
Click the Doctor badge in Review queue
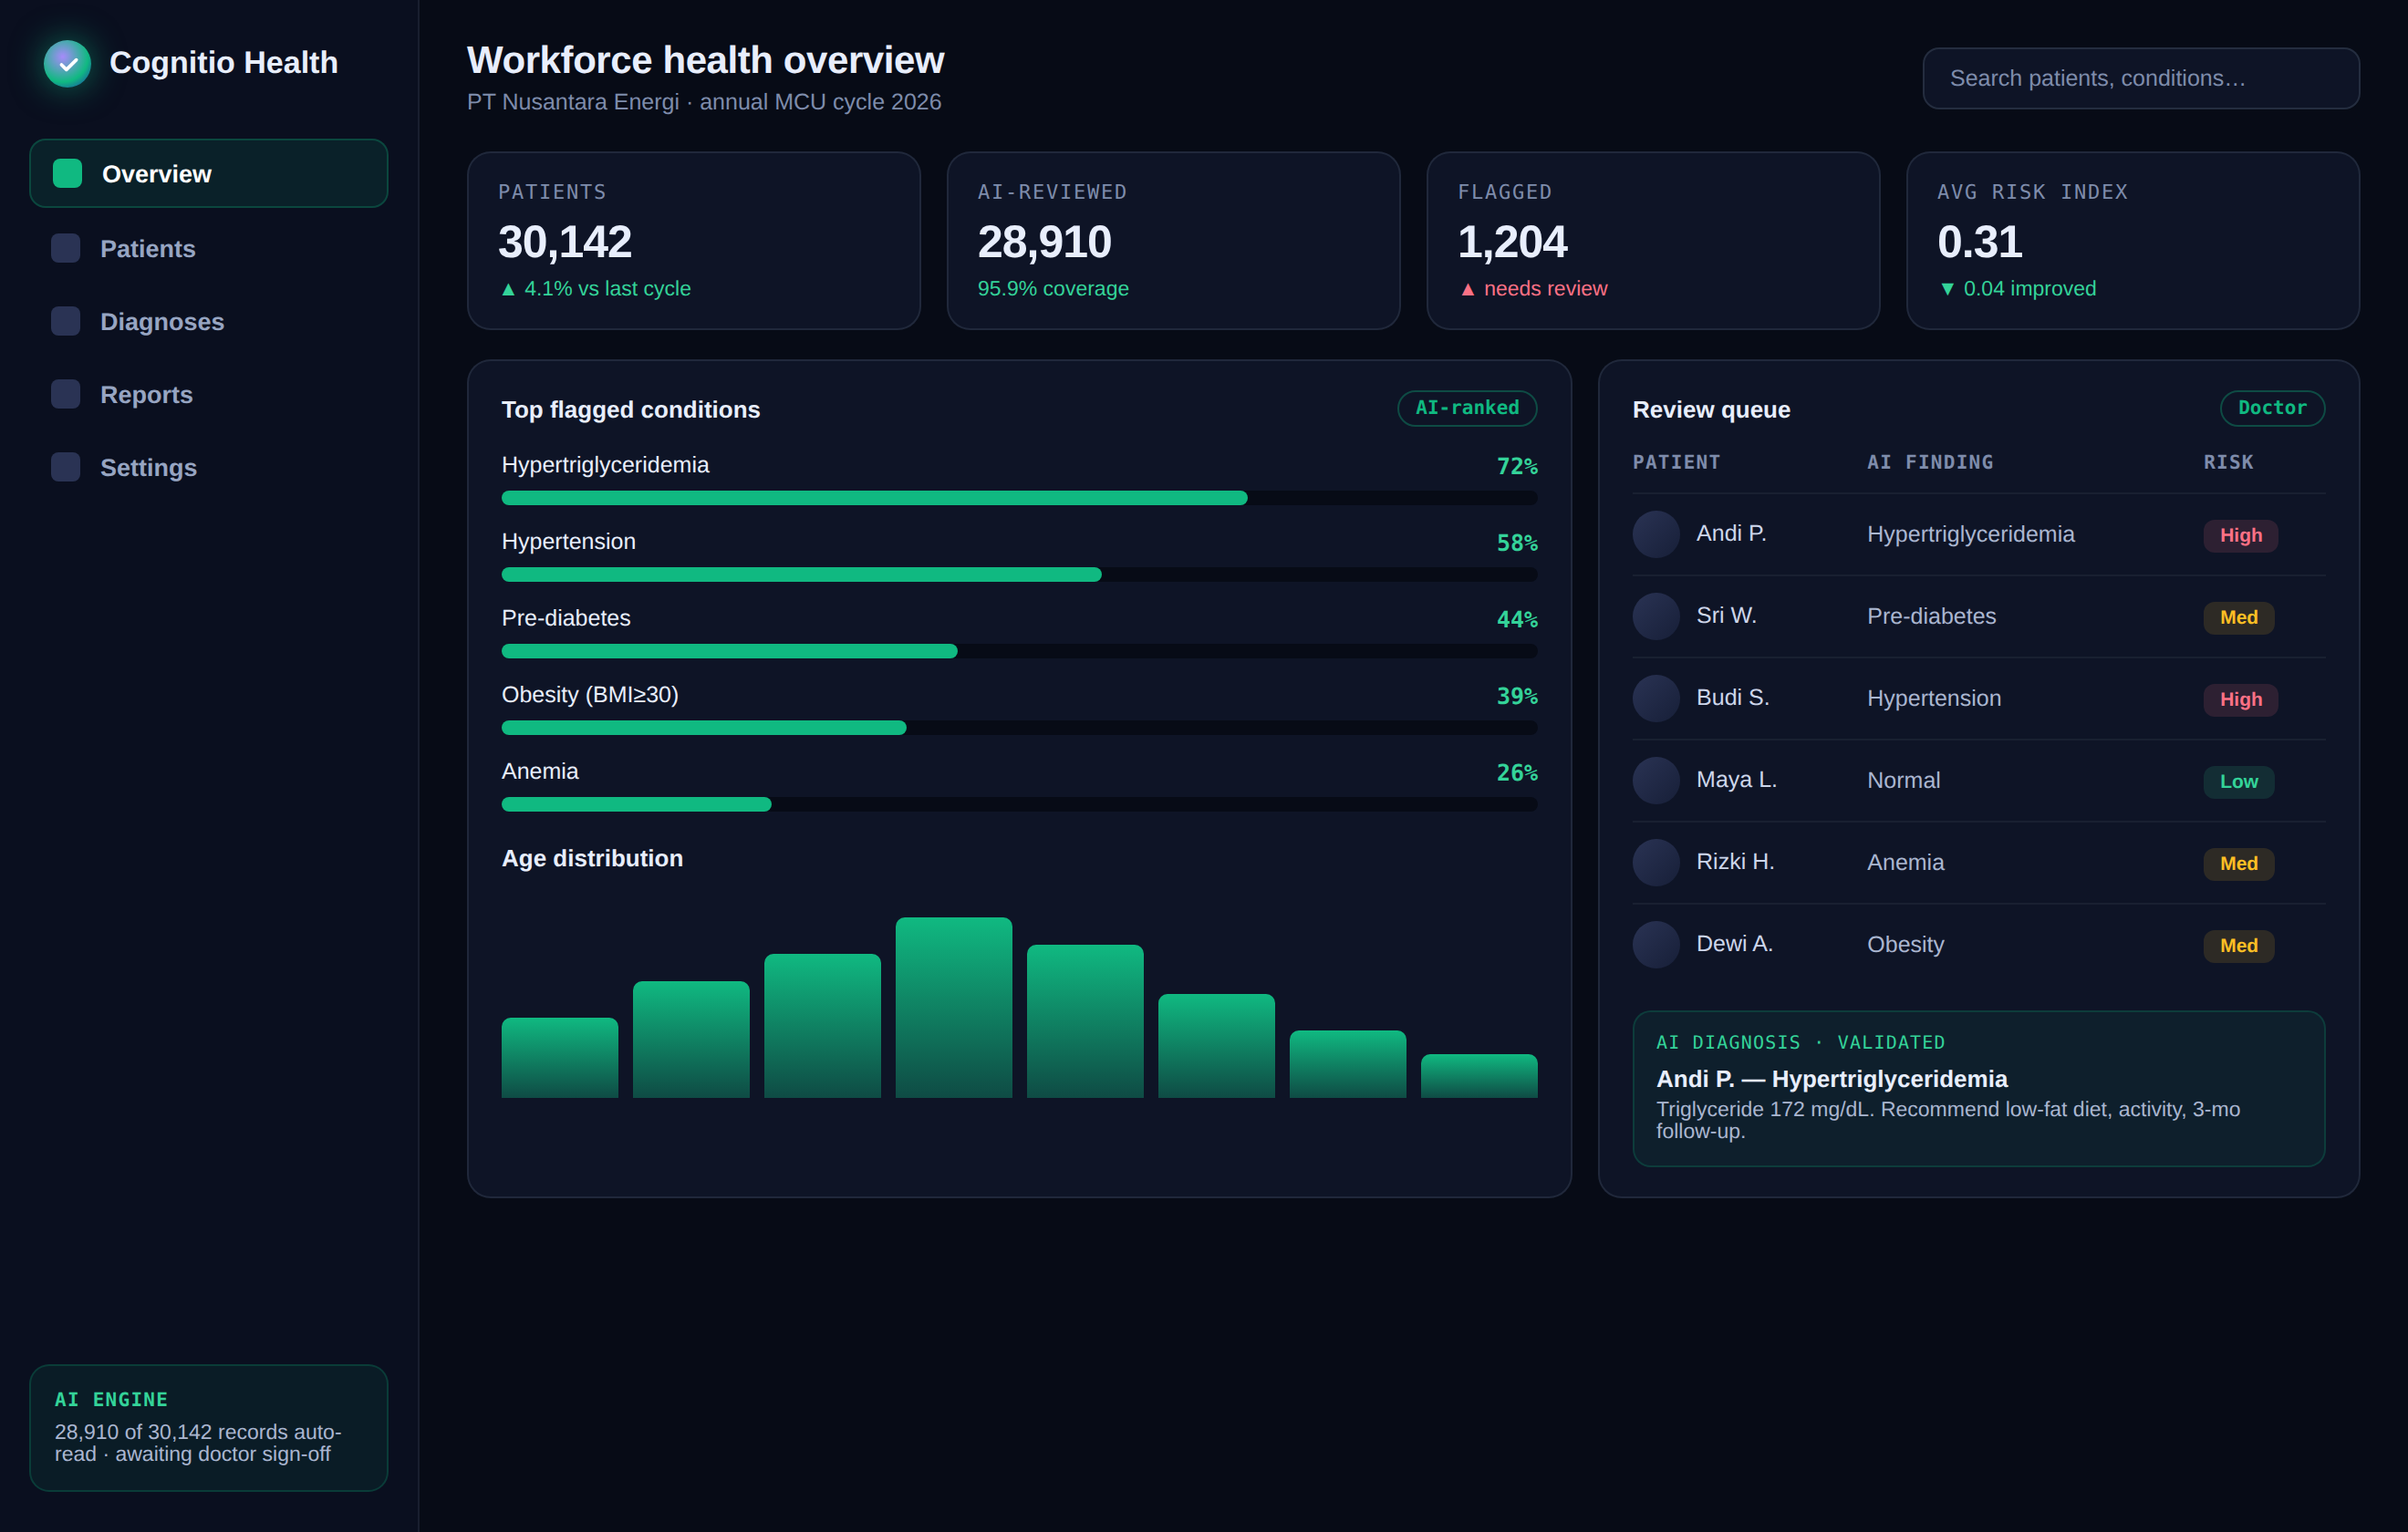(2272, 408)
